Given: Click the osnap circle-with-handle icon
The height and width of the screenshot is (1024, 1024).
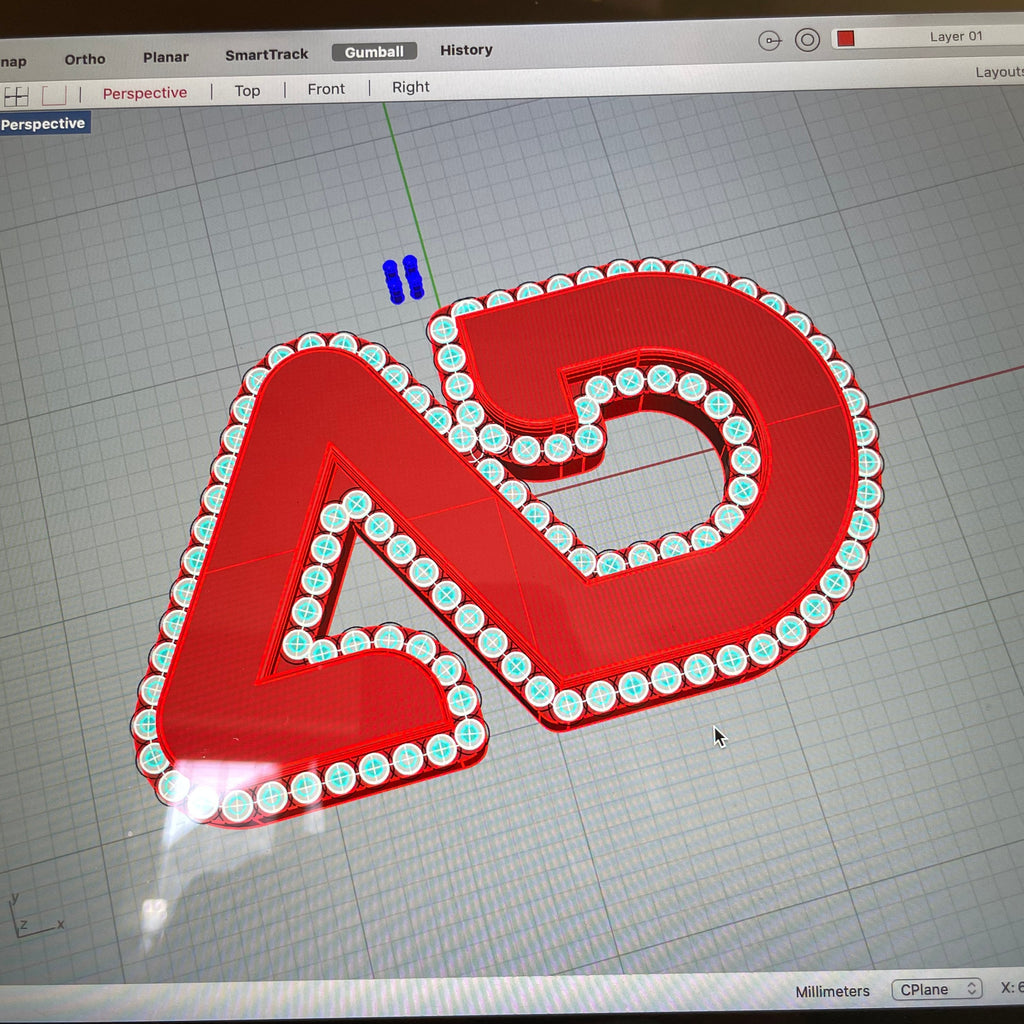Looking at the screenshot, I should pos(770,41).
